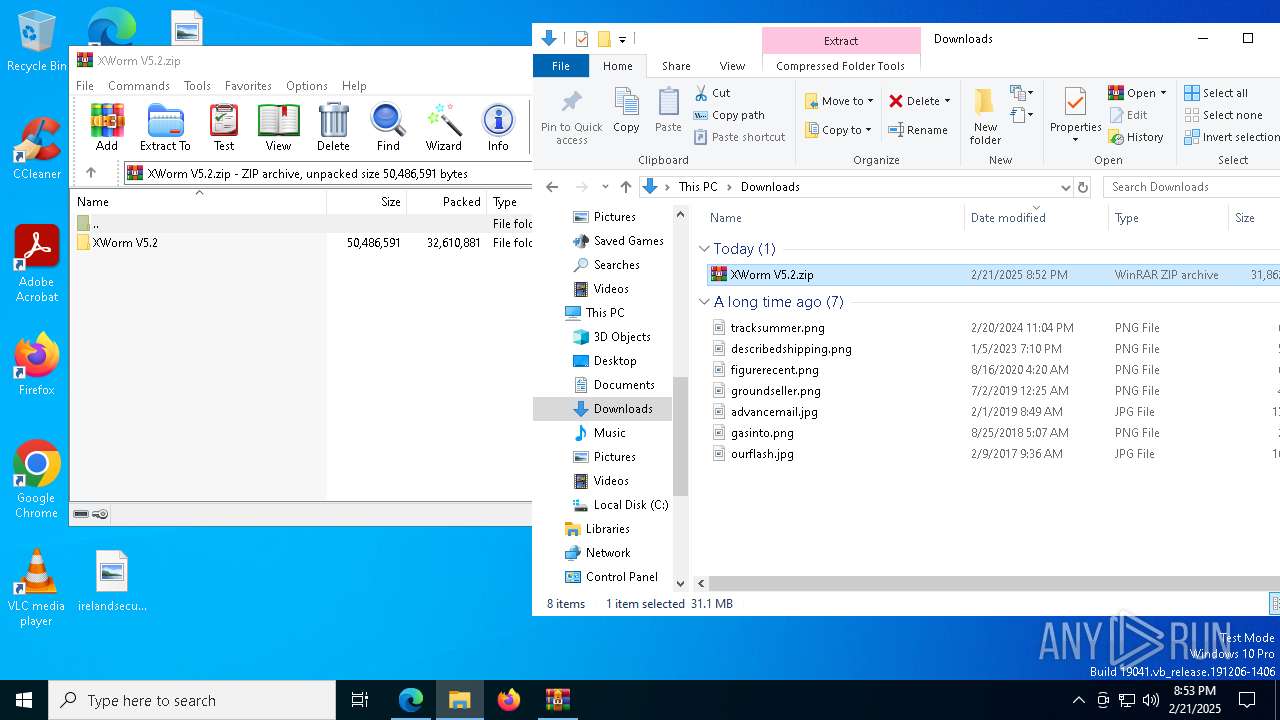Open WinRAR Tools menu

point(197,86)
